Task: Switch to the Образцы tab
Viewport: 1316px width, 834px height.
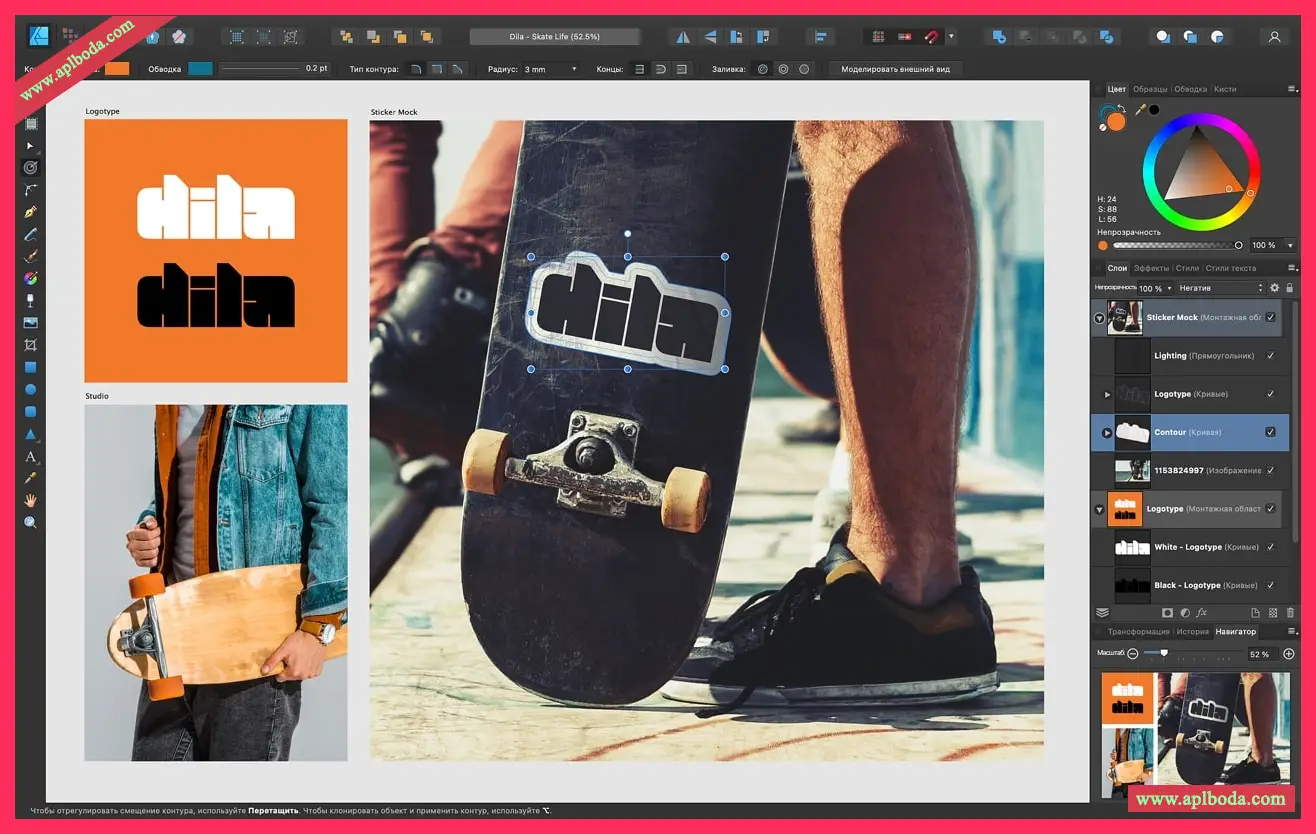Action: click(x=1150, y=89)
